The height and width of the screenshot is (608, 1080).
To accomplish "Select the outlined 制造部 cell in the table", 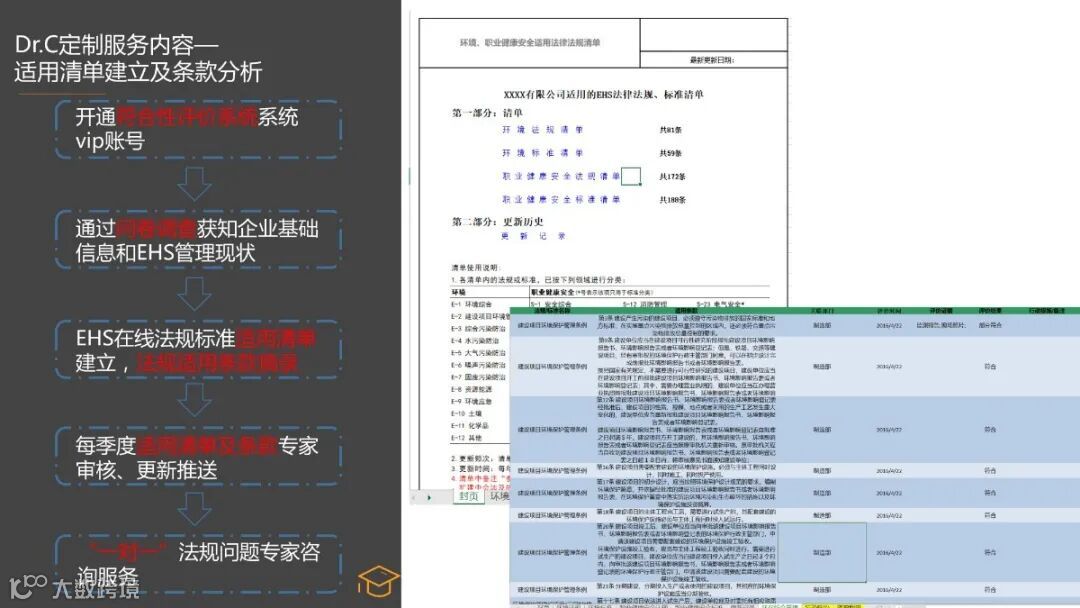I will coord(822,552).
